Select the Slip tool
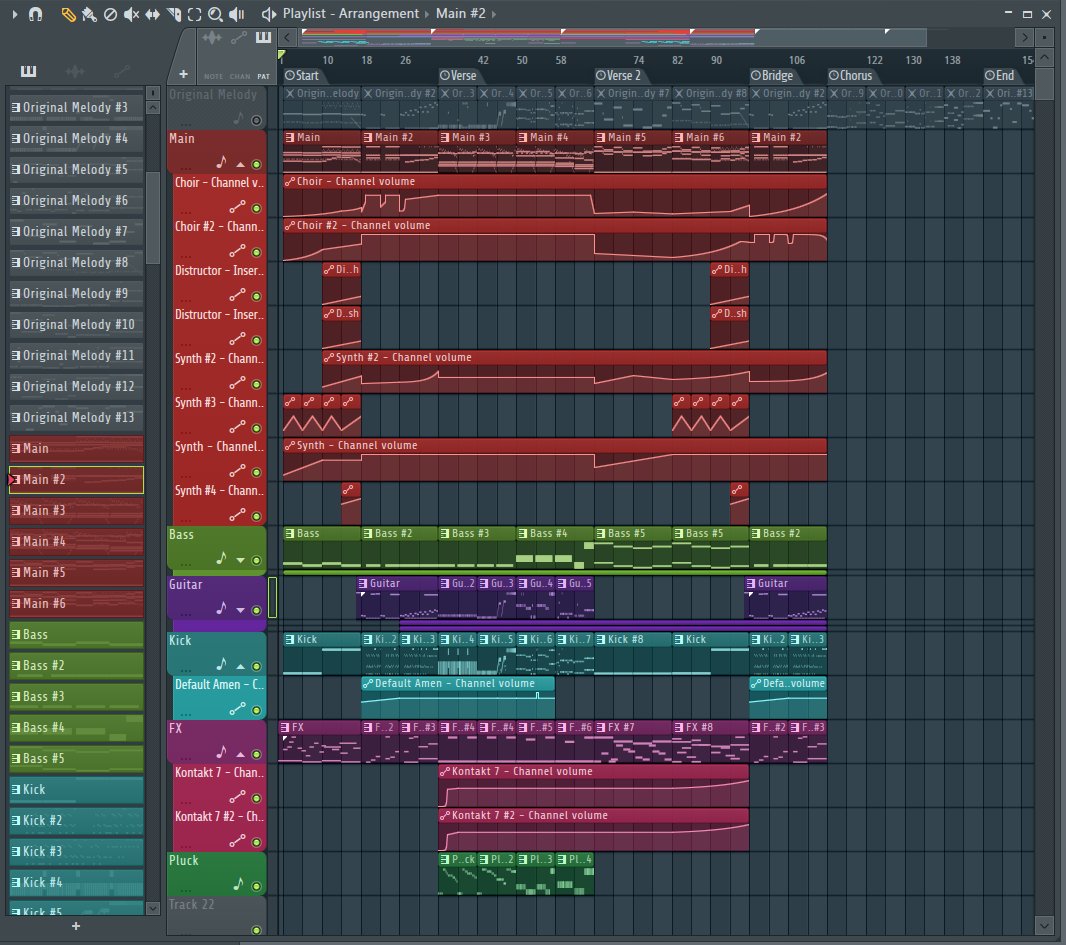 (152, 14)
